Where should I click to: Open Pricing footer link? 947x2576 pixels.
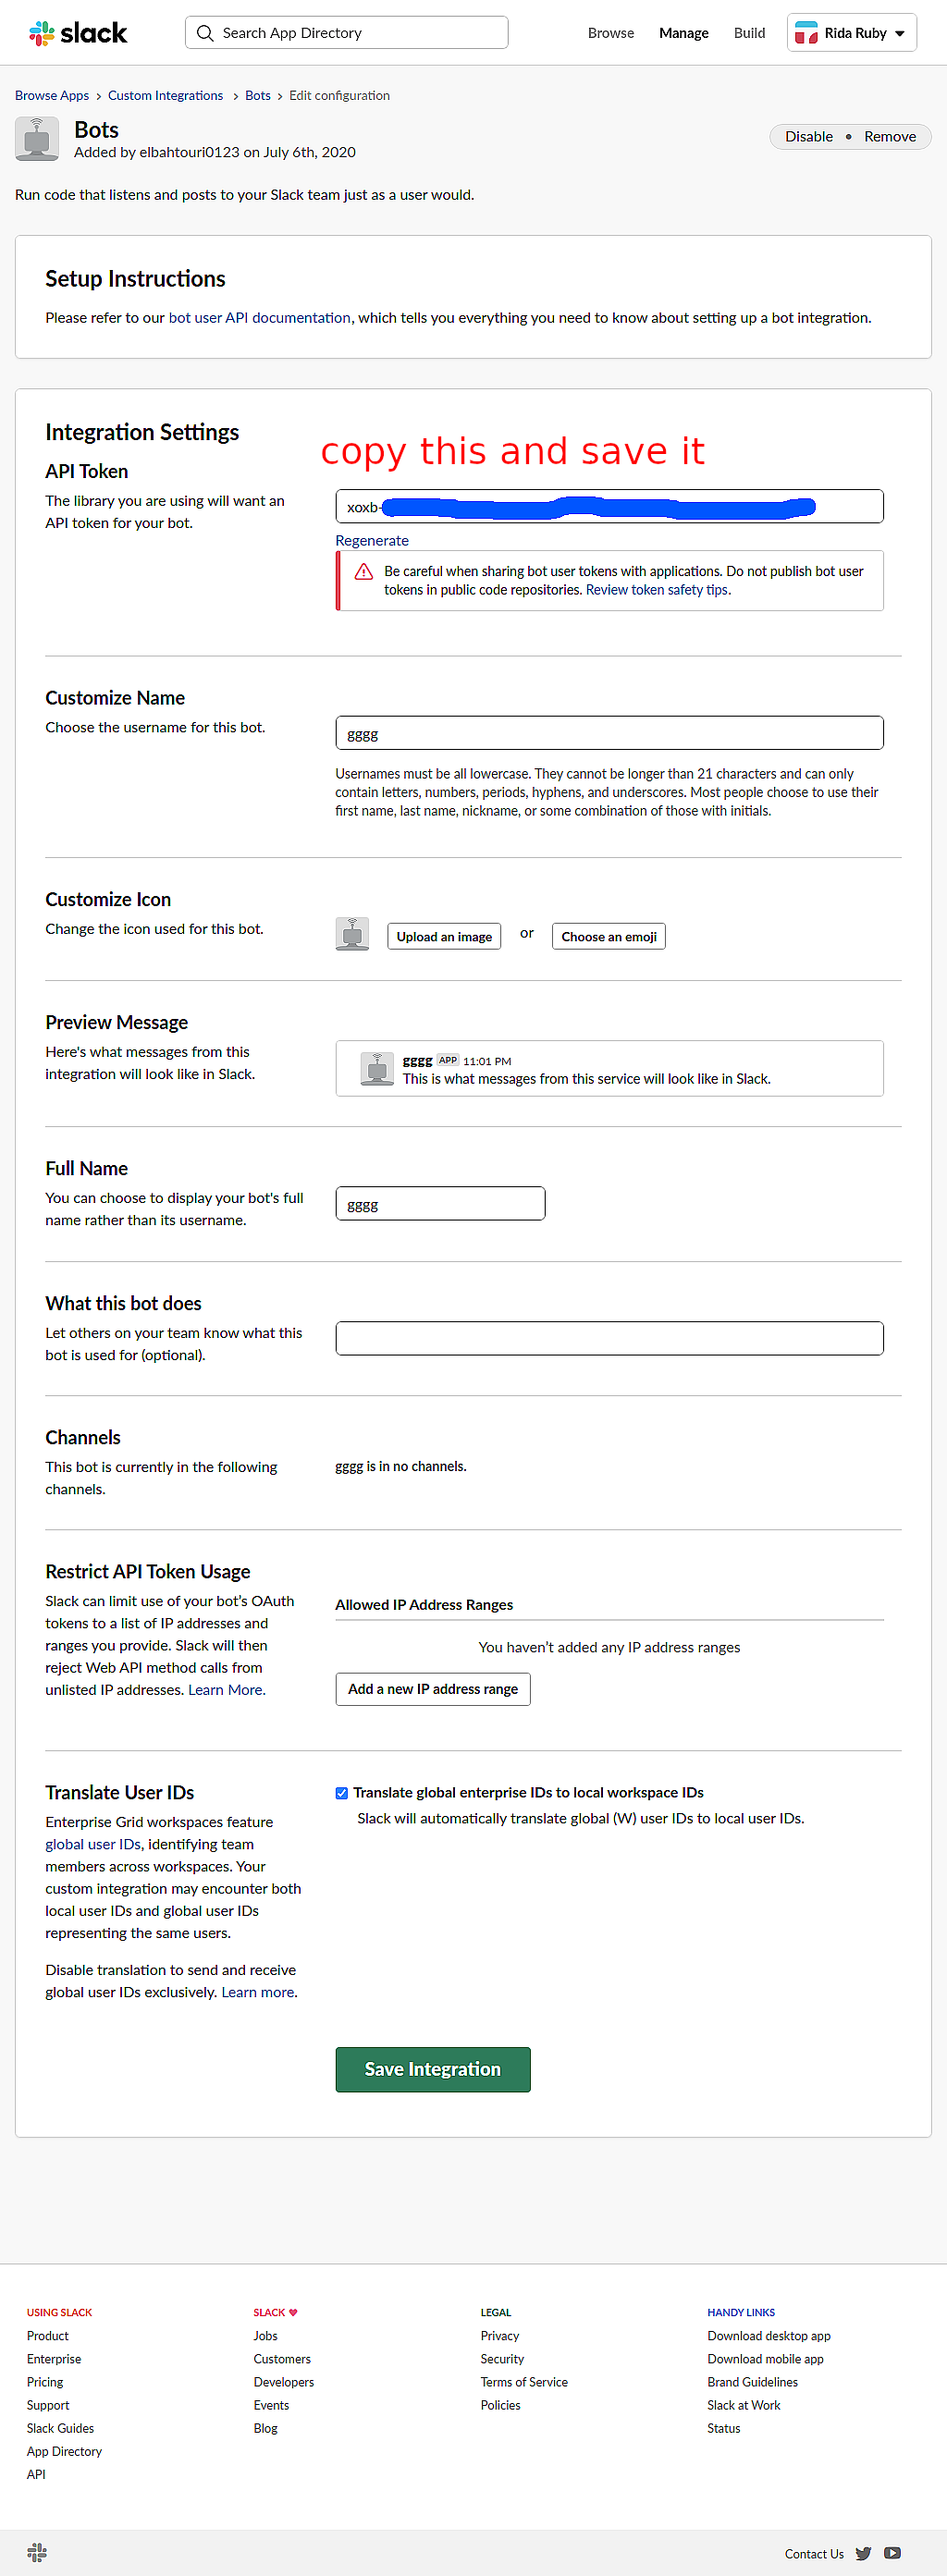(x=45, y=2382)
